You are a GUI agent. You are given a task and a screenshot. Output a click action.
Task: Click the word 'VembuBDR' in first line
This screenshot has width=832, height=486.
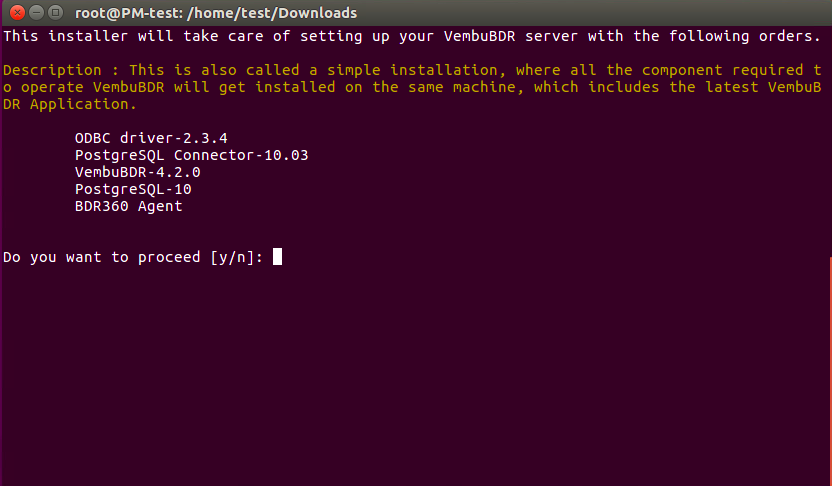(480, 36)
